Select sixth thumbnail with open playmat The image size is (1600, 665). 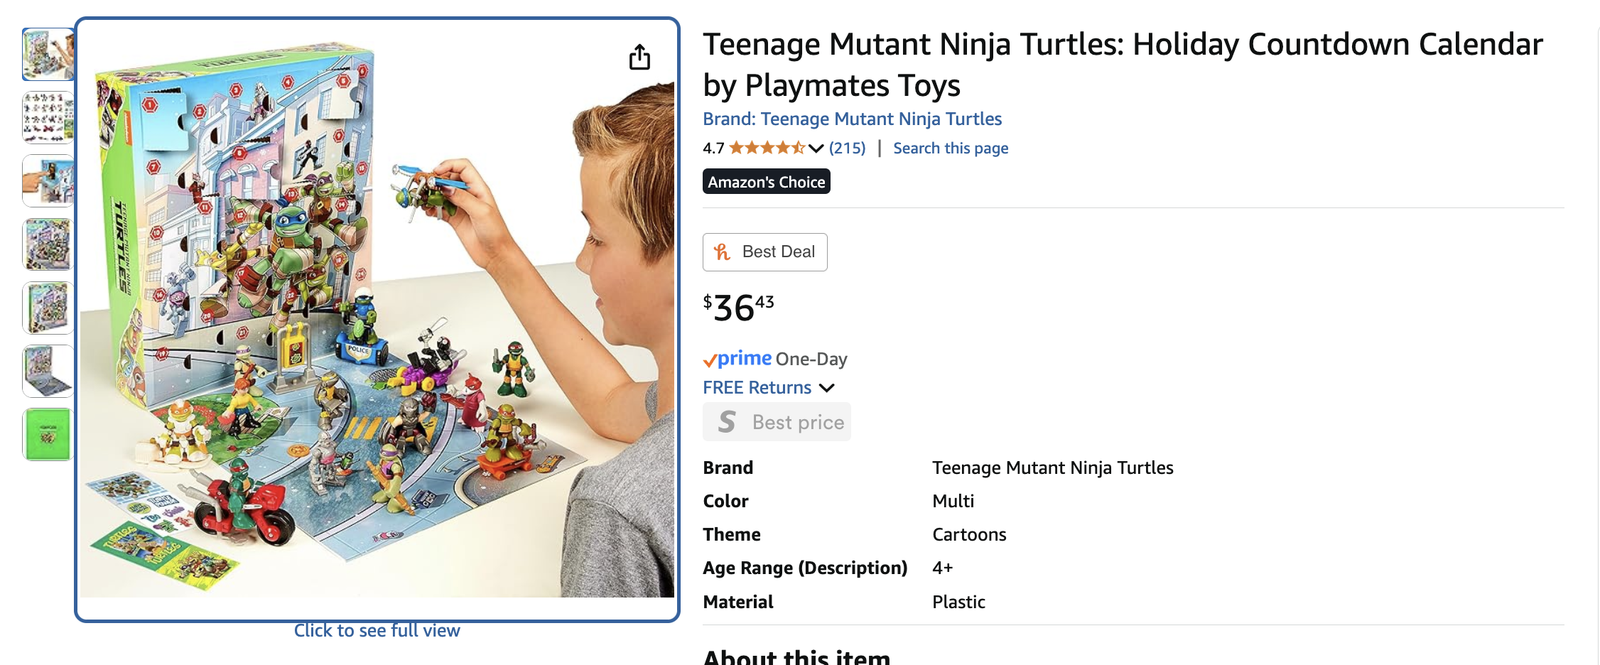point(48,371)
